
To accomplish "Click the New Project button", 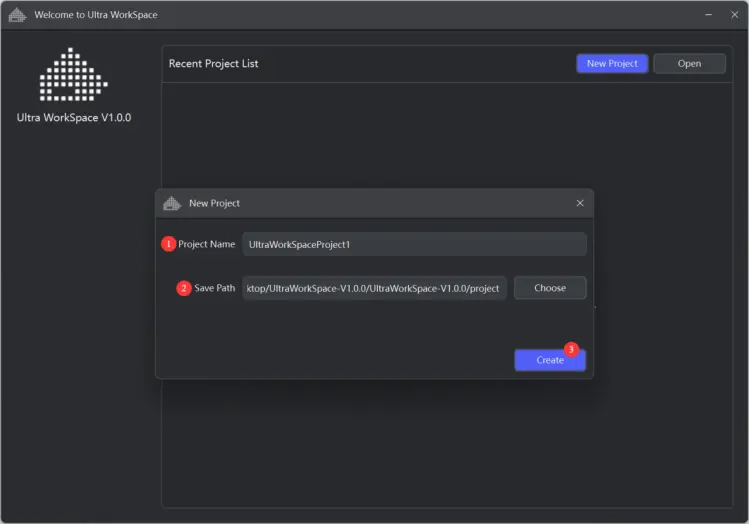I will [x=612, y=64].
